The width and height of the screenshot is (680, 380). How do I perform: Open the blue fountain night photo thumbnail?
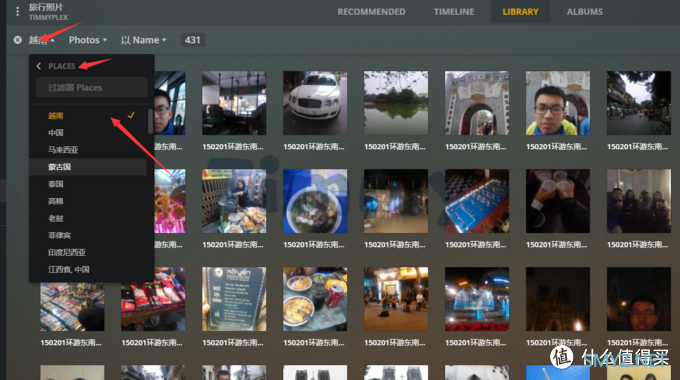[x=477, y=299]
